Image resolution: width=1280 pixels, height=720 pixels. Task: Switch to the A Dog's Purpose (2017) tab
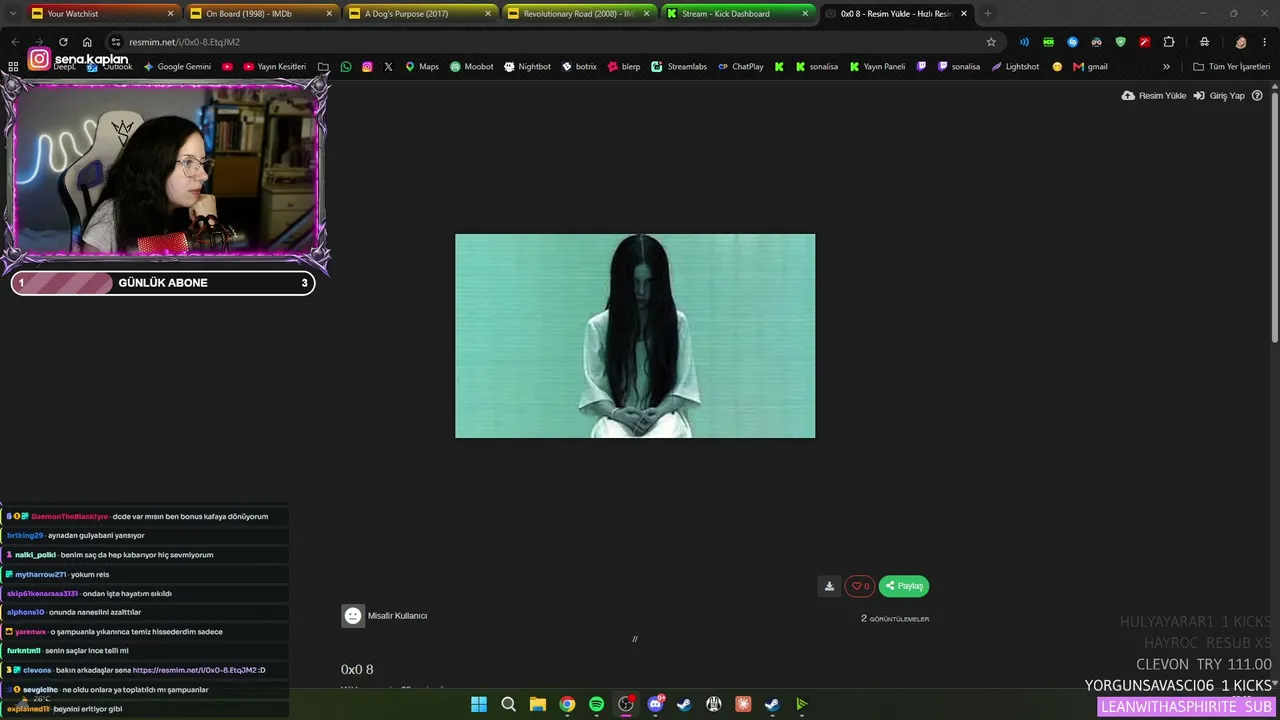(x=420, y=14)
